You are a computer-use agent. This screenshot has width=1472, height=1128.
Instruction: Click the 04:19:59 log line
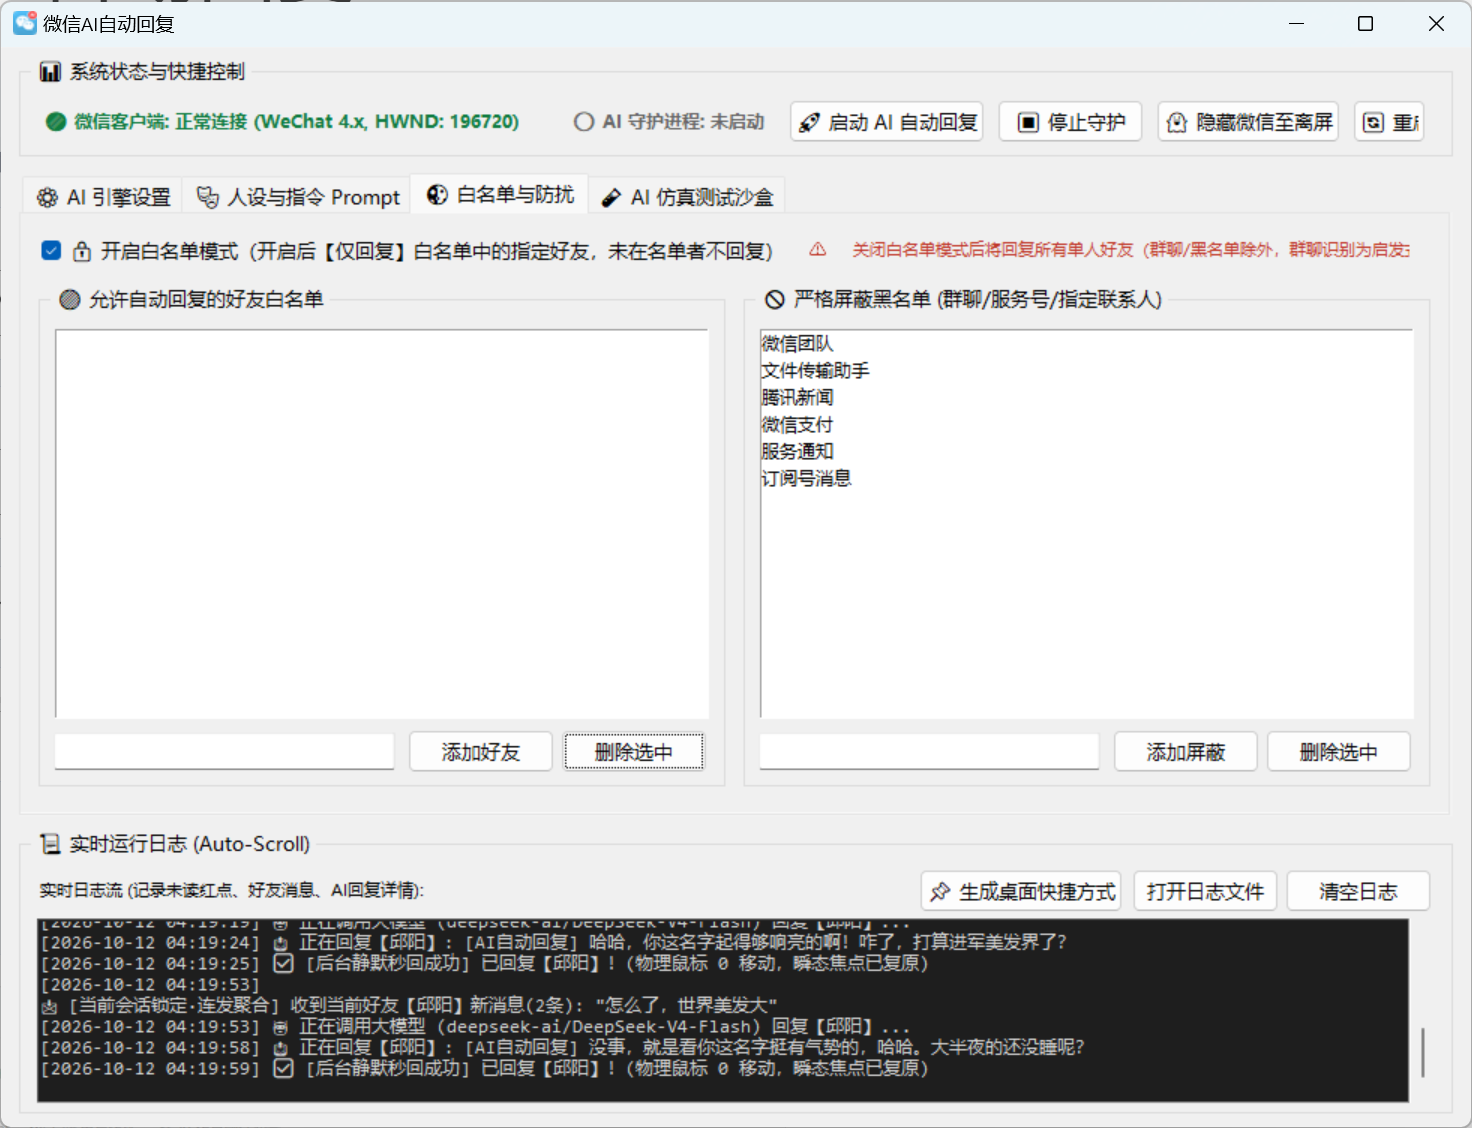484,1068
